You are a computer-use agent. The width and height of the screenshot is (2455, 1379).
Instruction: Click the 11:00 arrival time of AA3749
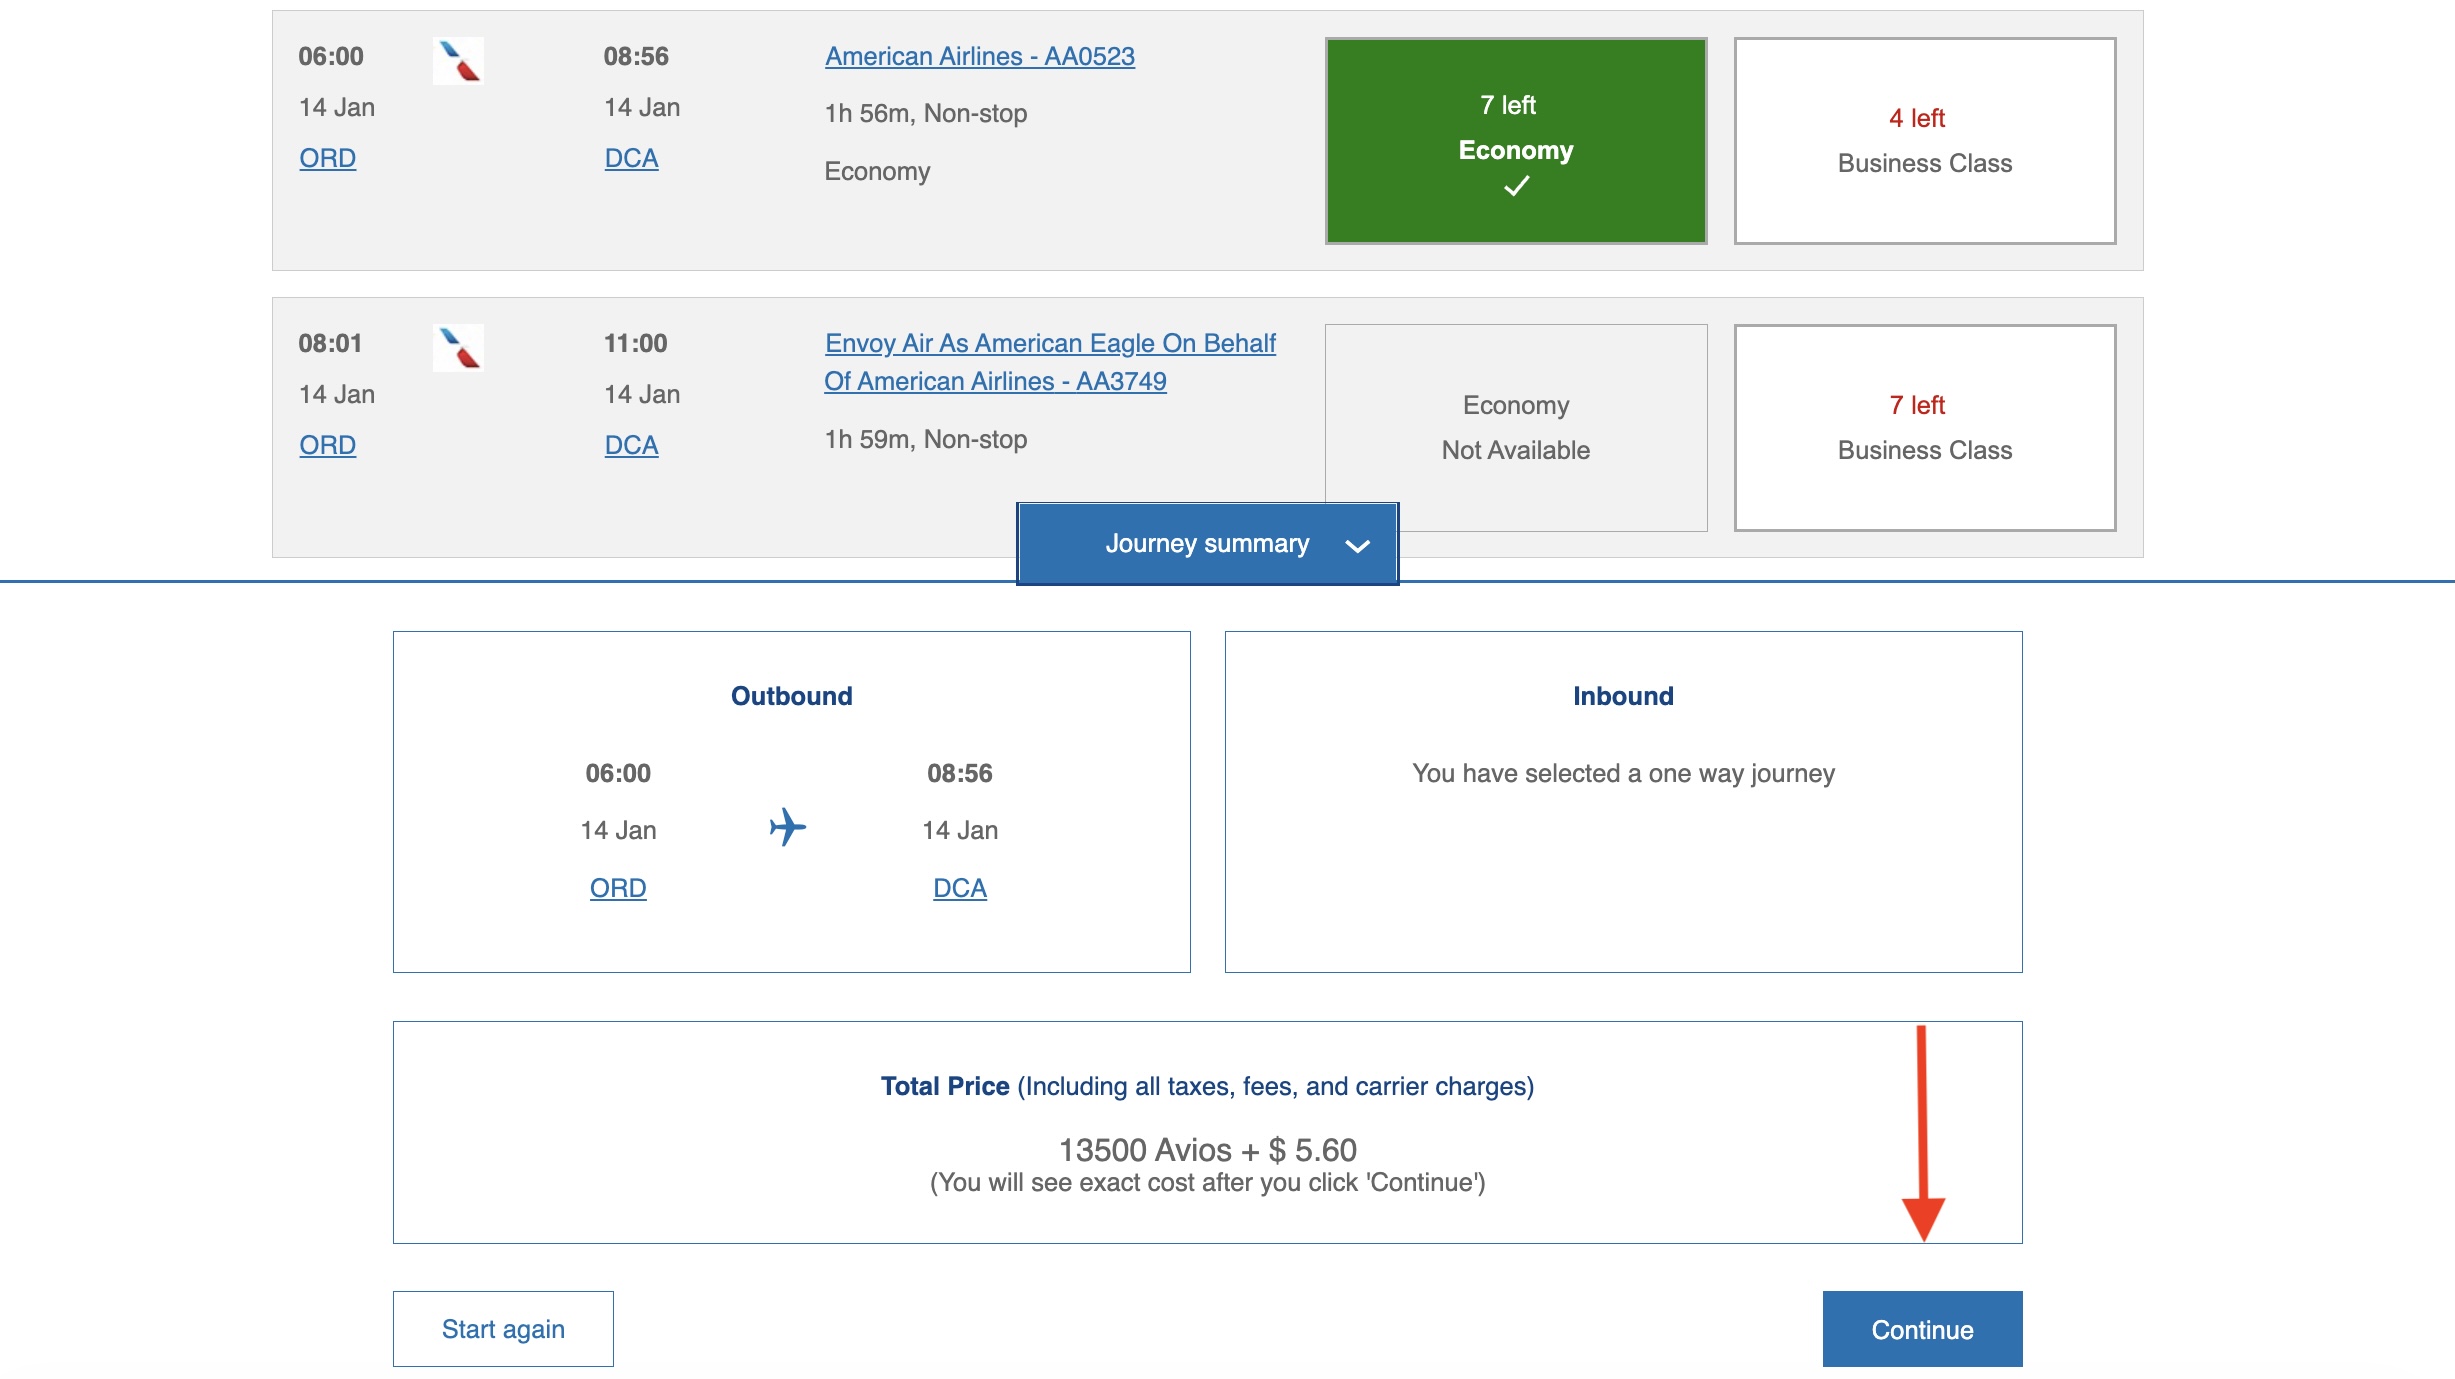point(636,344)
